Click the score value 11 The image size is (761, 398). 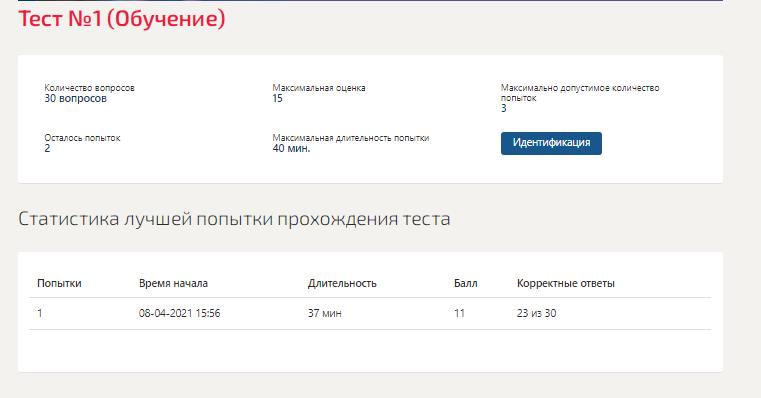point(459,314)
